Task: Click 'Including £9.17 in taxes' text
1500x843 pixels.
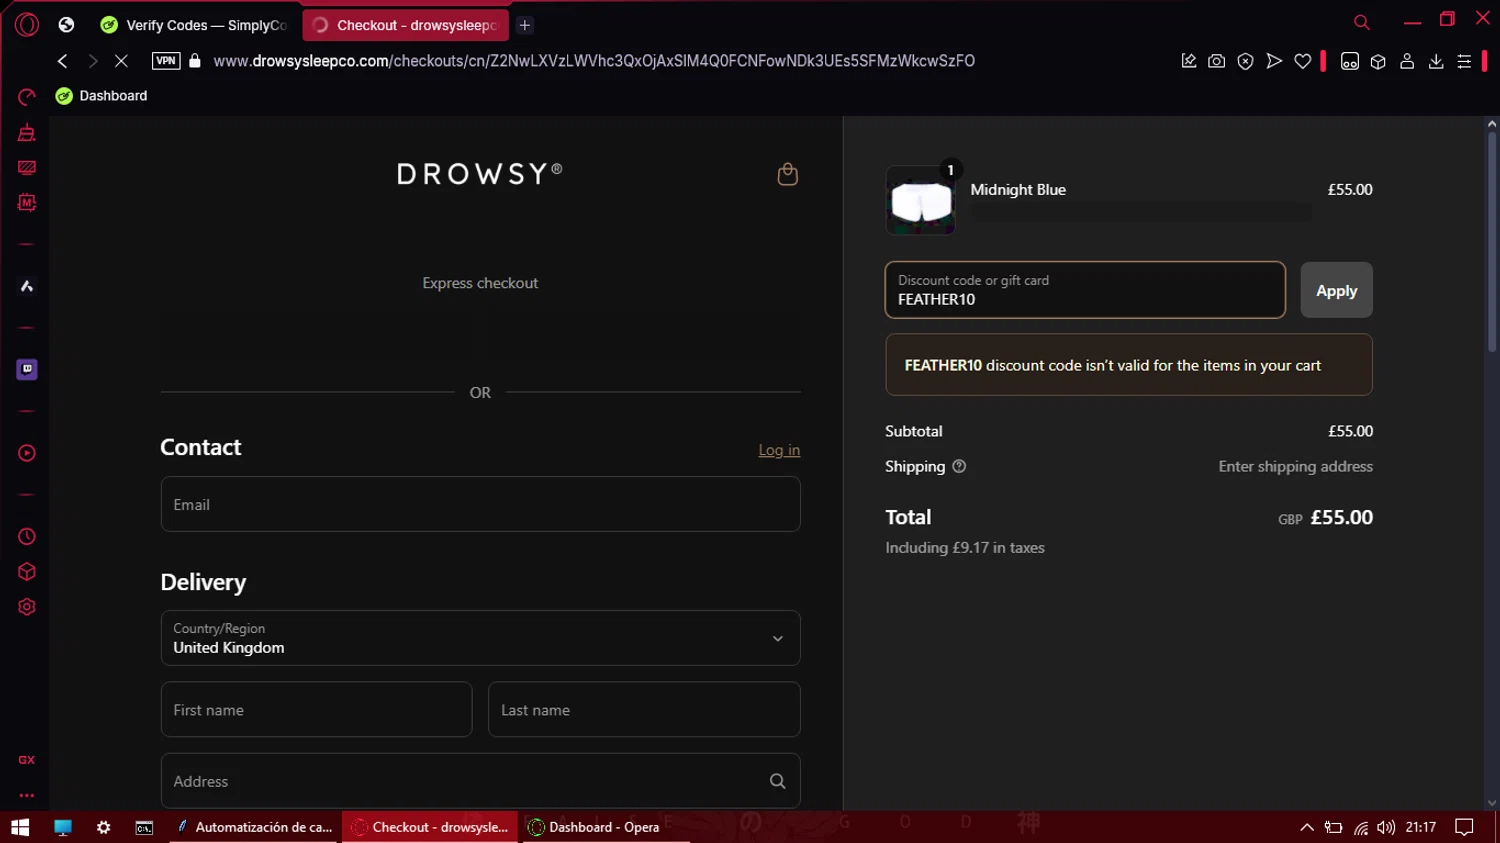Action: 965,548
